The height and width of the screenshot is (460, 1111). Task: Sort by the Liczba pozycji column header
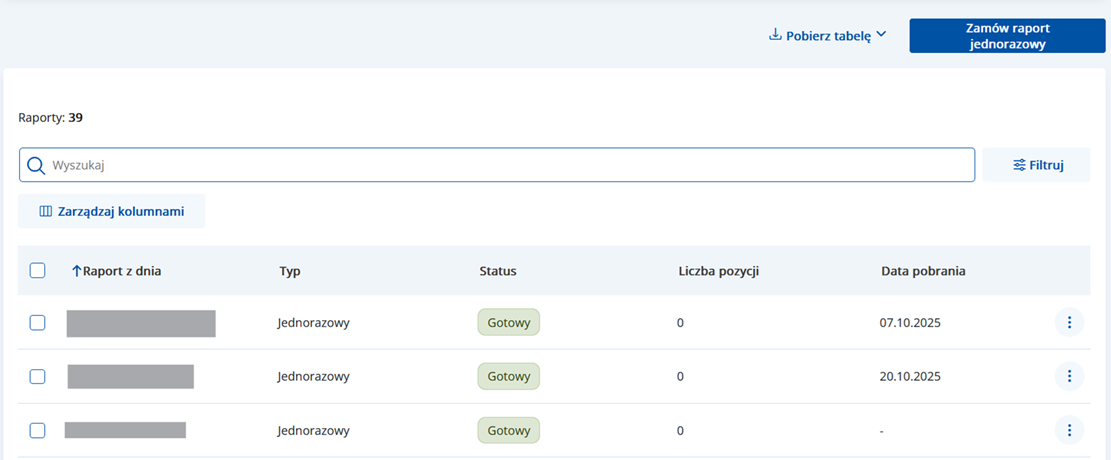pyautogui.click(x=718, y=270)
